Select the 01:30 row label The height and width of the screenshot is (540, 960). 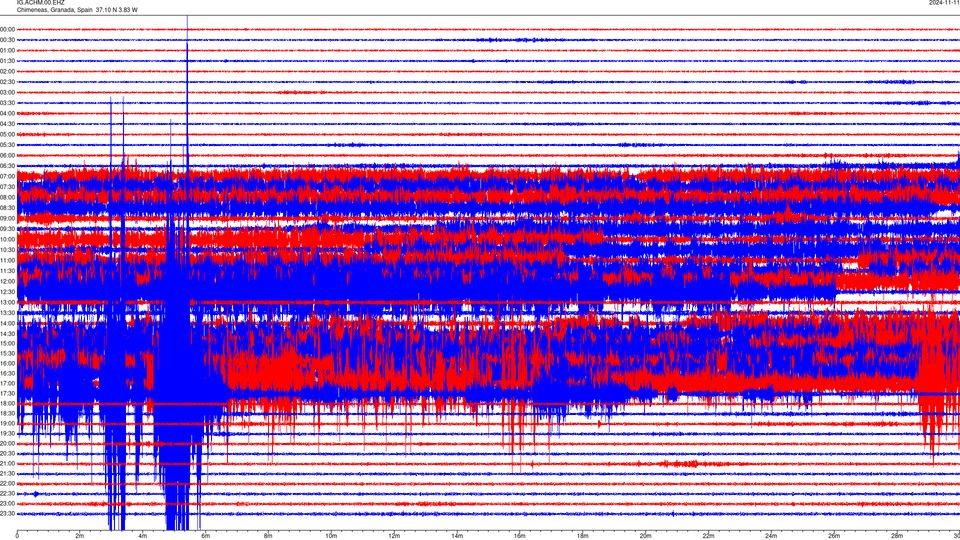8,61
